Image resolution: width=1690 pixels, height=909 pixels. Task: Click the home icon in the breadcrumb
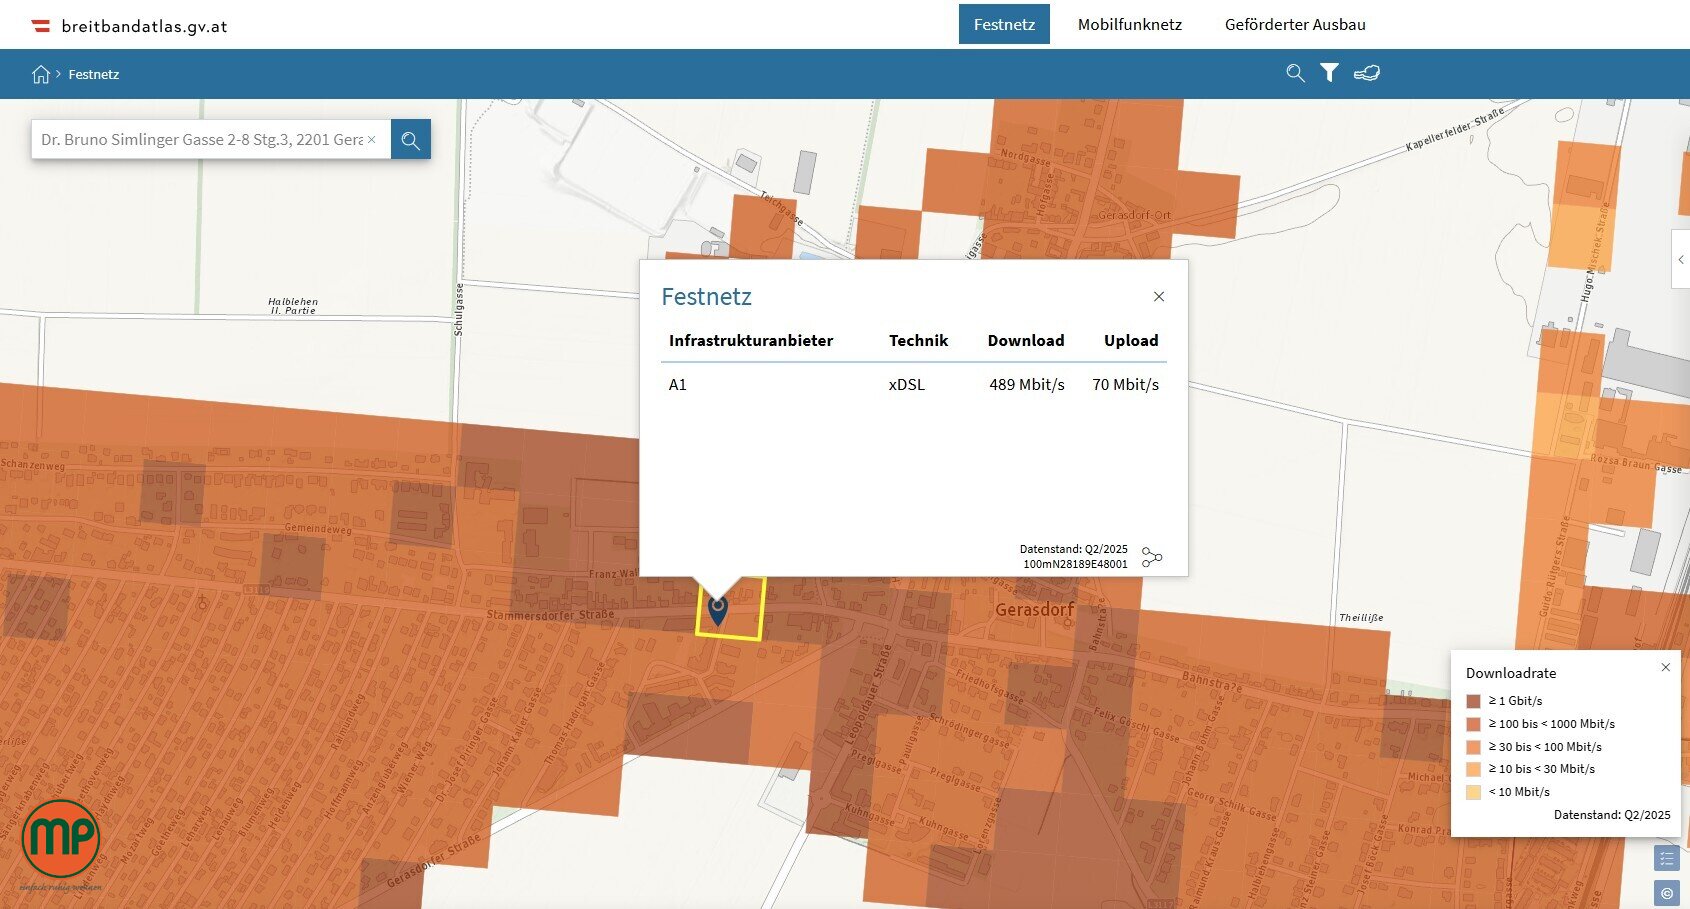(x=41, y=74)
